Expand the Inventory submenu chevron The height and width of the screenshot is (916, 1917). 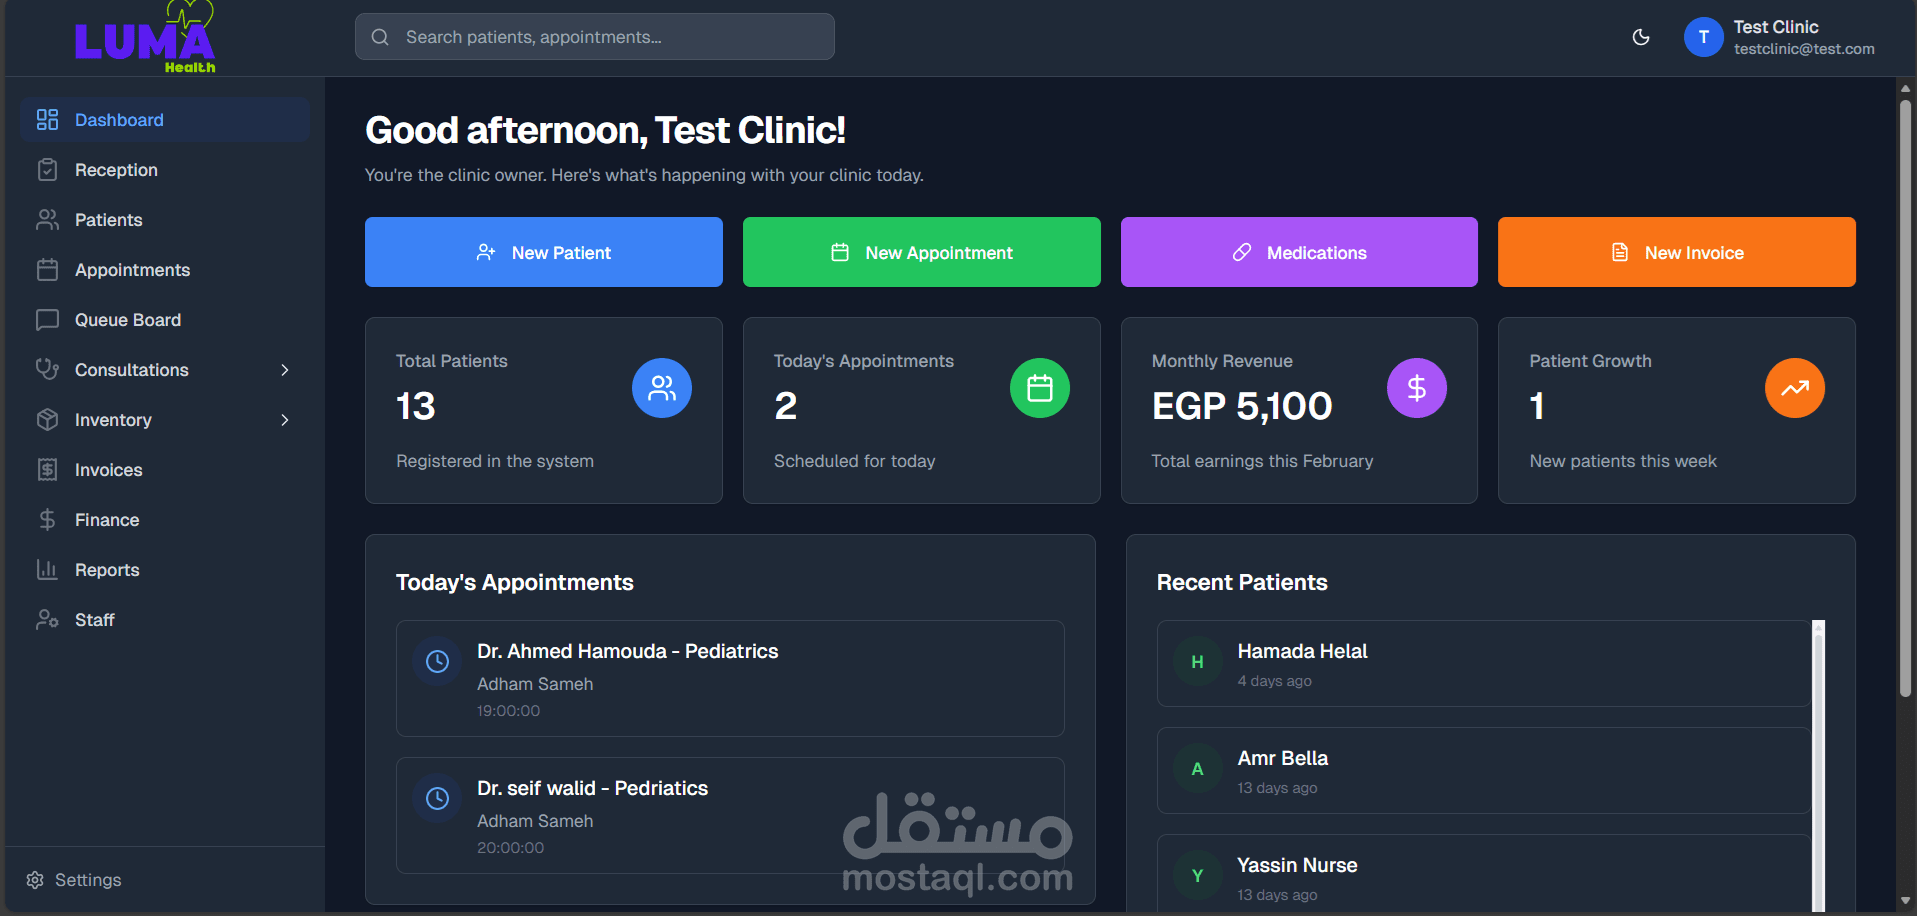pyautogui.click(x=285, y=420)
